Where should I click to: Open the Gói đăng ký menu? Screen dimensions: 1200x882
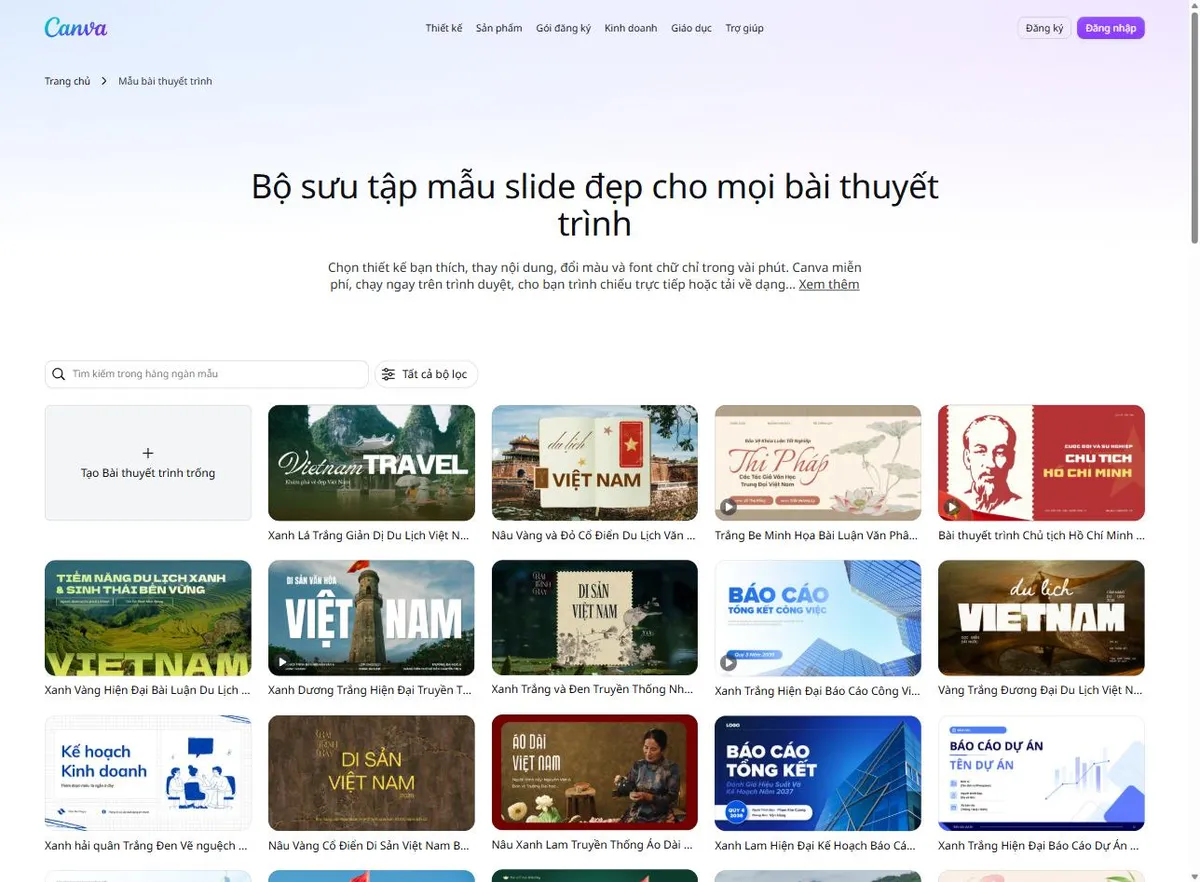coord(563,28)
